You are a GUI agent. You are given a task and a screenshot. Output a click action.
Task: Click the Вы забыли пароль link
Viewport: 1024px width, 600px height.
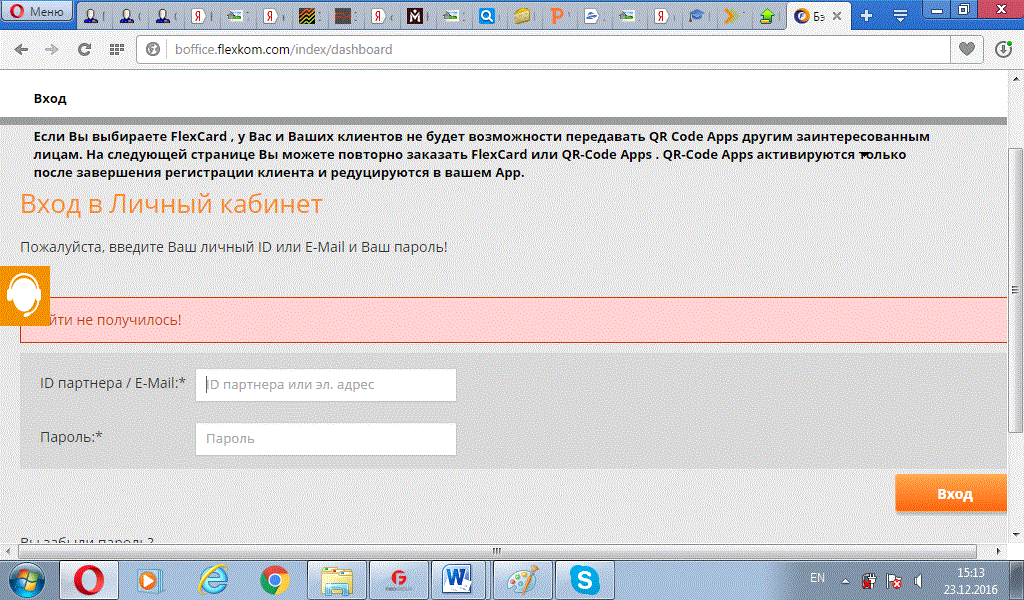pos(87,541)
